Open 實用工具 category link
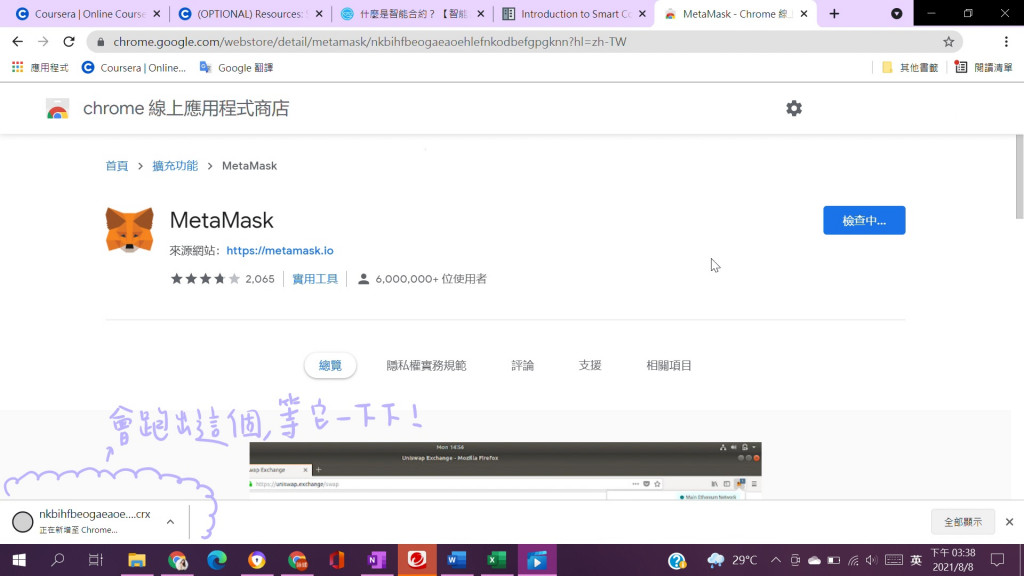This screenshot has height=576, width=1024. click(315, 279)
